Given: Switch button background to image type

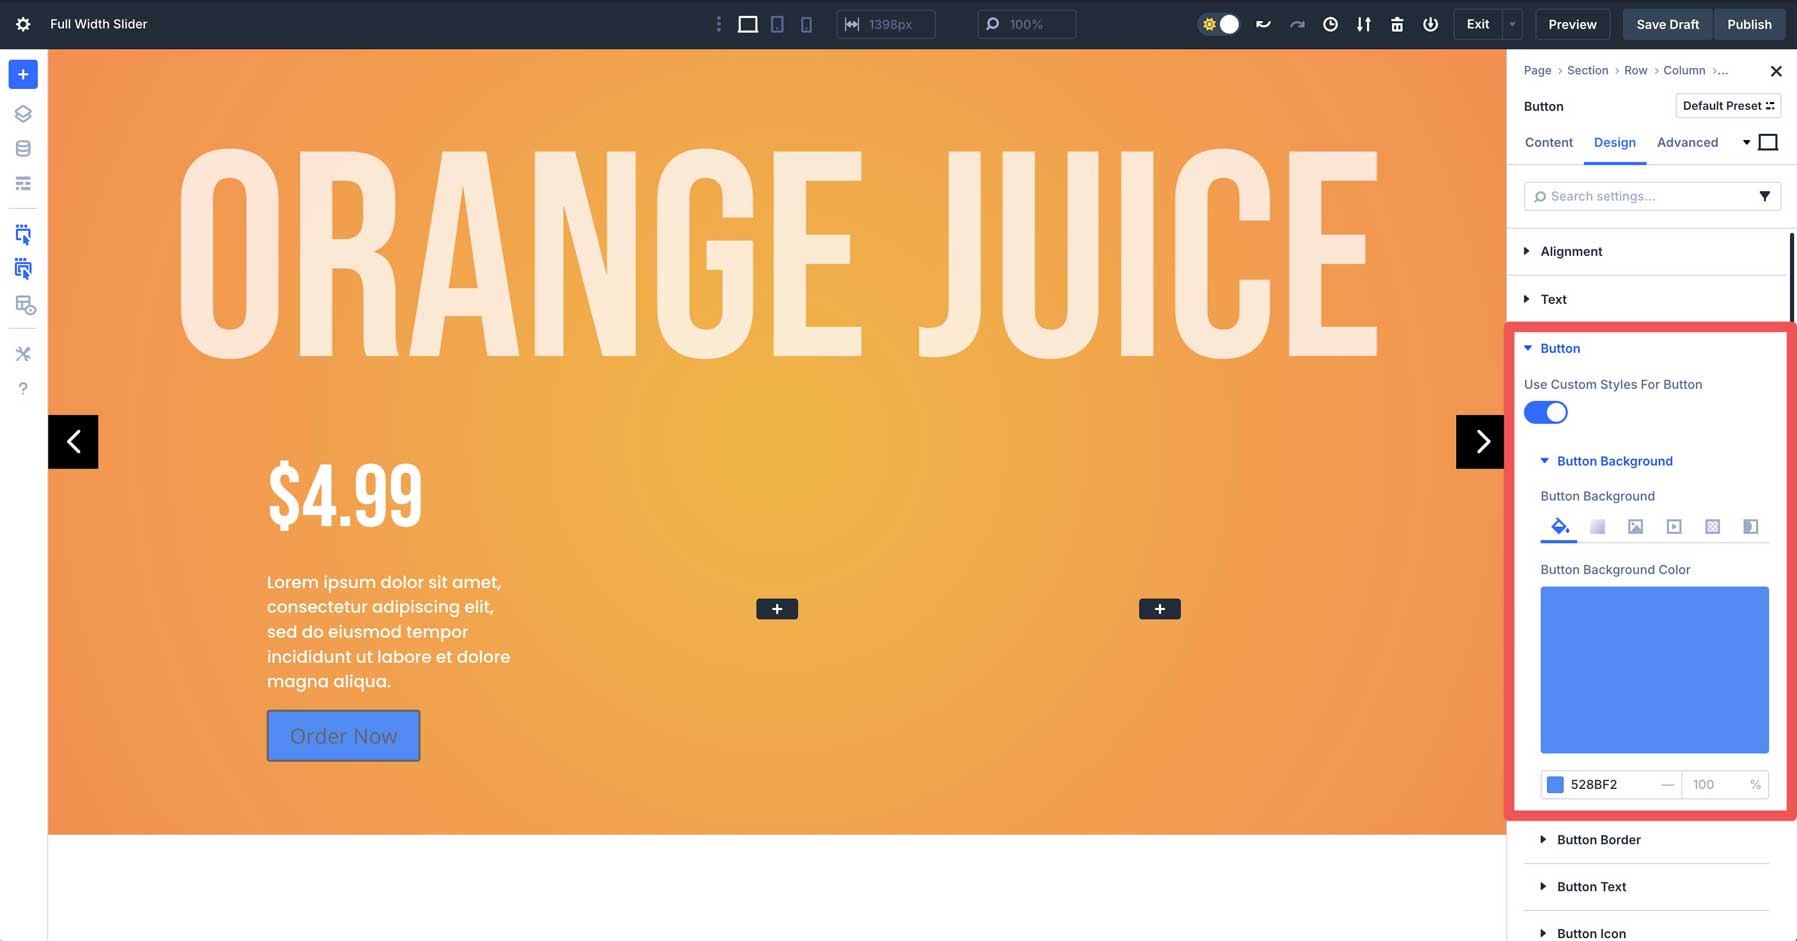Looking at the screenshot, I should click(x=1635, y=526).
